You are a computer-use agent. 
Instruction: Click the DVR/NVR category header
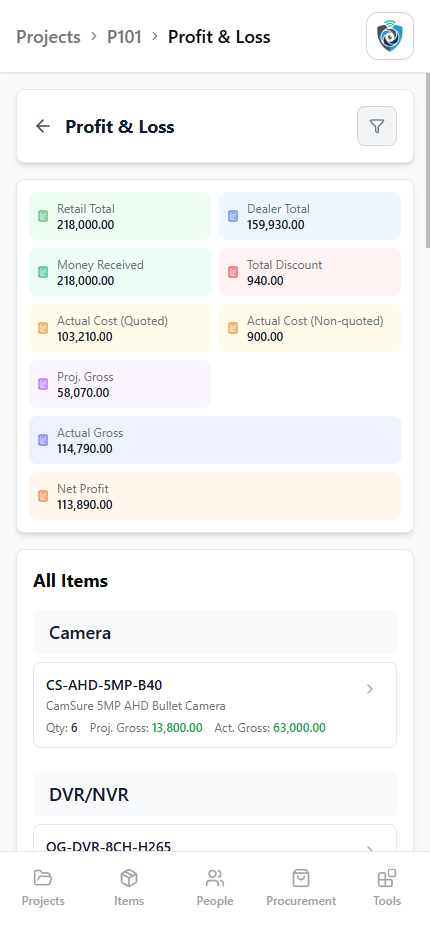click(x=215, y=794)
